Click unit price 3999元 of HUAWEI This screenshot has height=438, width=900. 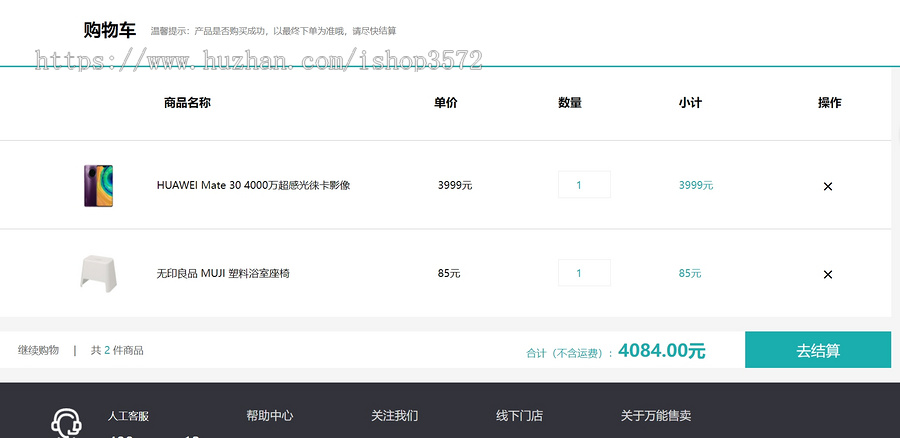tap(455, 185)
